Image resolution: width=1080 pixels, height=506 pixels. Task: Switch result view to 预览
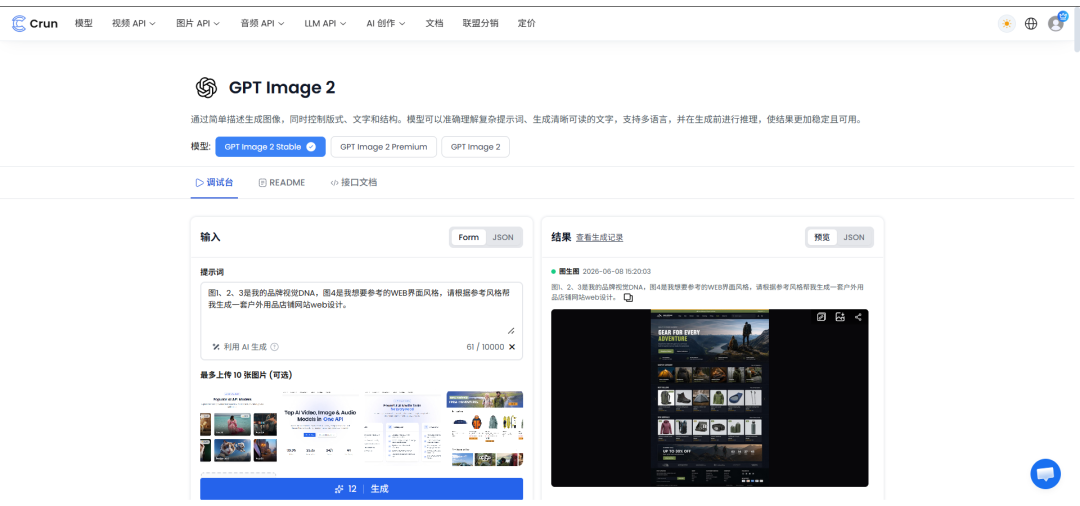(822, 238)
